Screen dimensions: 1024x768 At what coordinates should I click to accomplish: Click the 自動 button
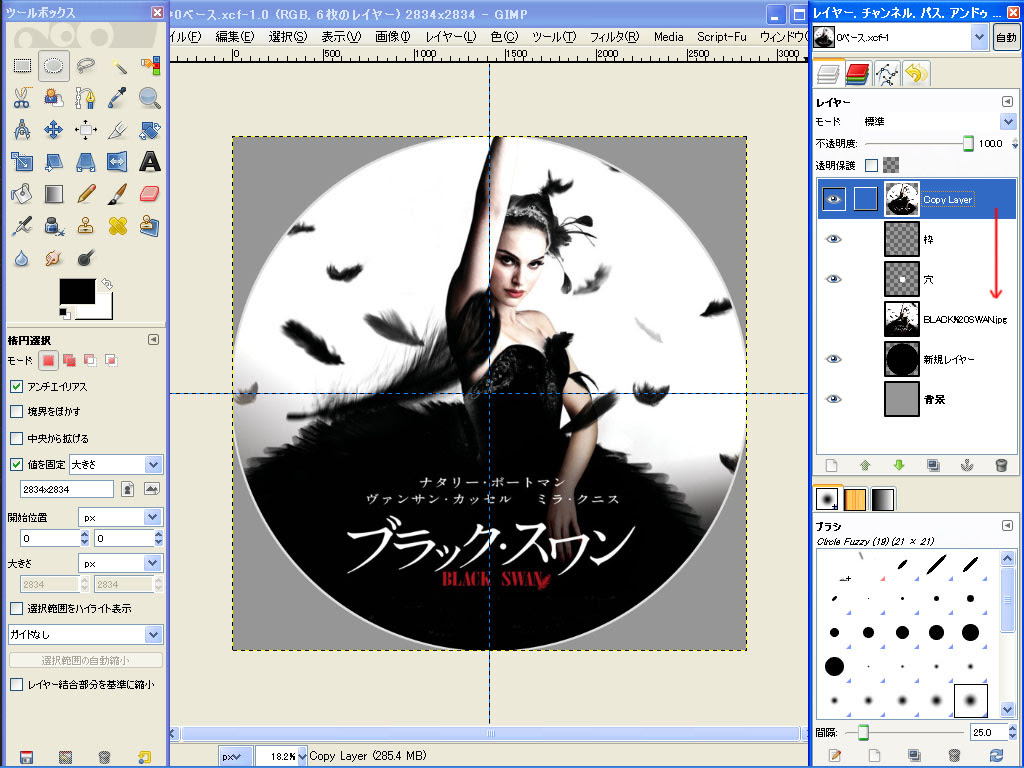(1006, 37)
